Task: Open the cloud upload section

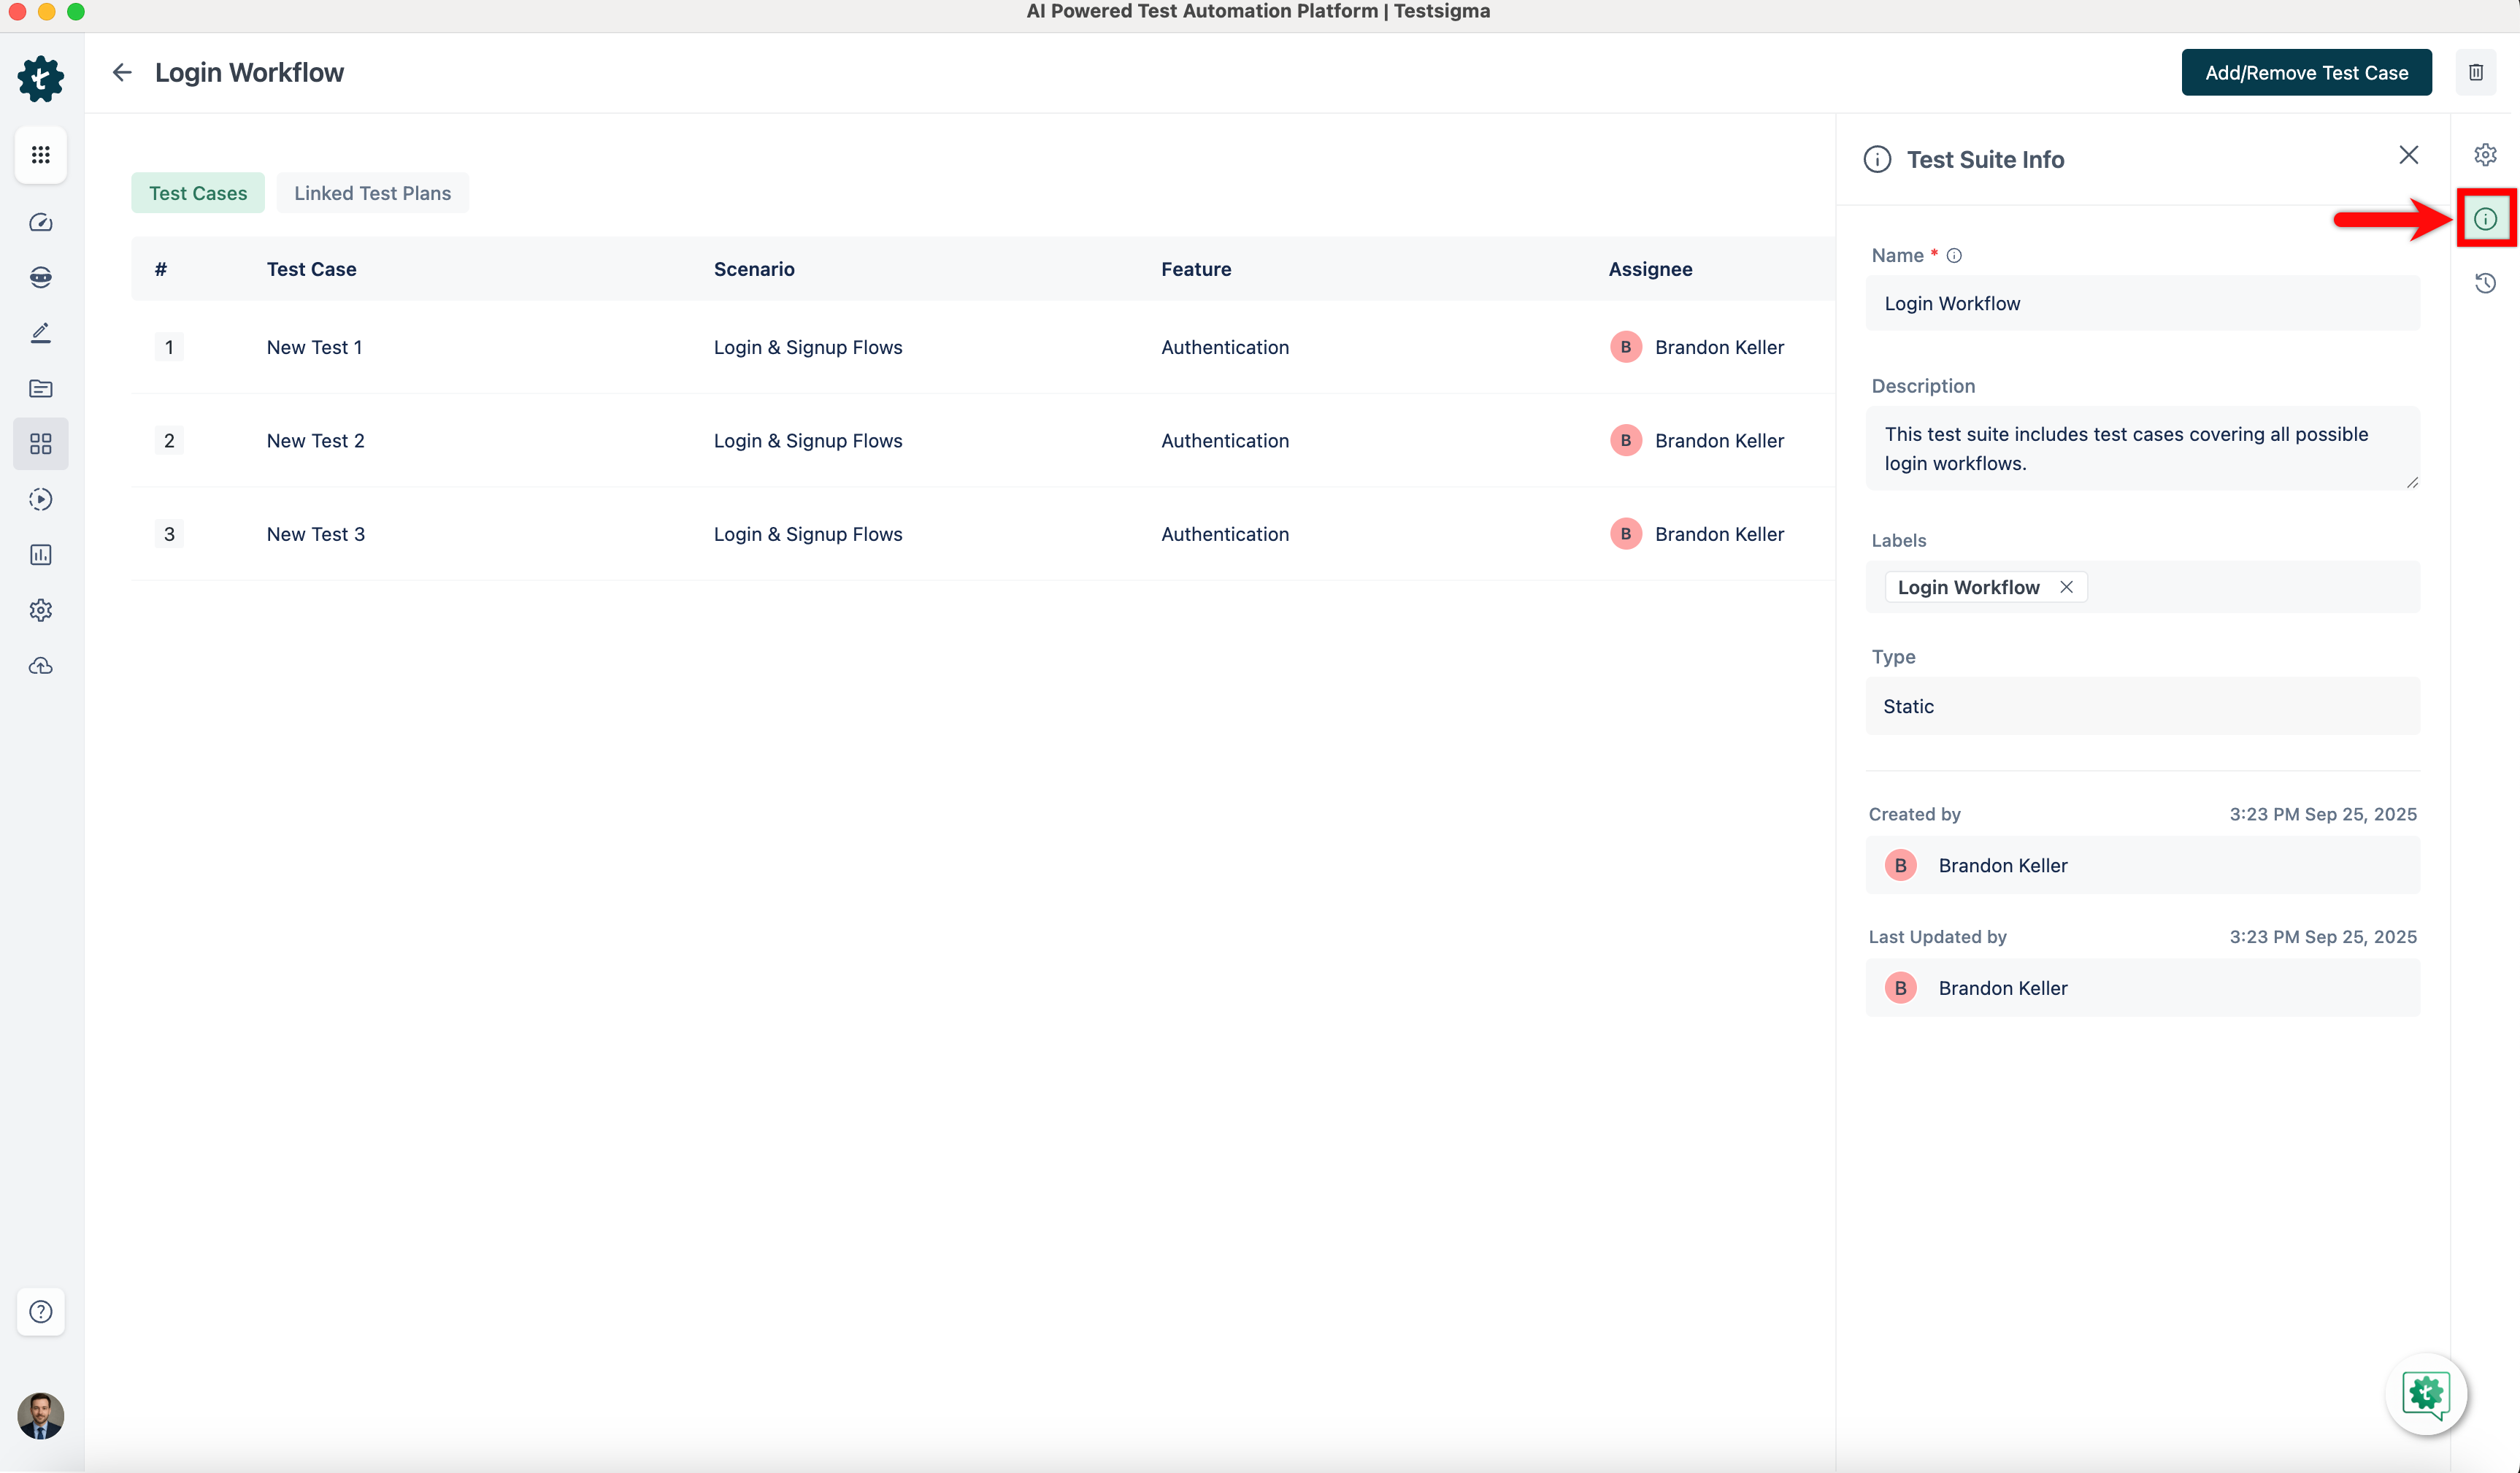Action: pyautogui.click(x=40, y=665)
